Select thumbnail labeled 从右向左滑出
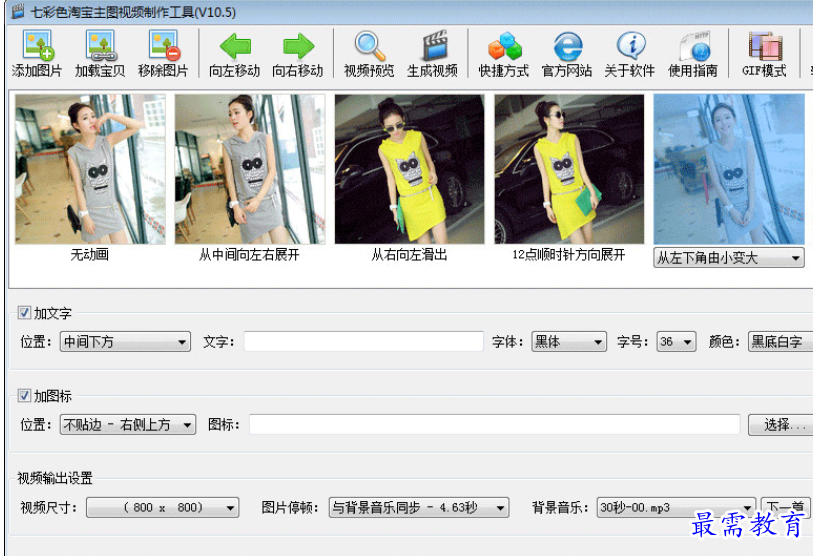This screenshot has height=556, width=813. click(x=410, y=169)
